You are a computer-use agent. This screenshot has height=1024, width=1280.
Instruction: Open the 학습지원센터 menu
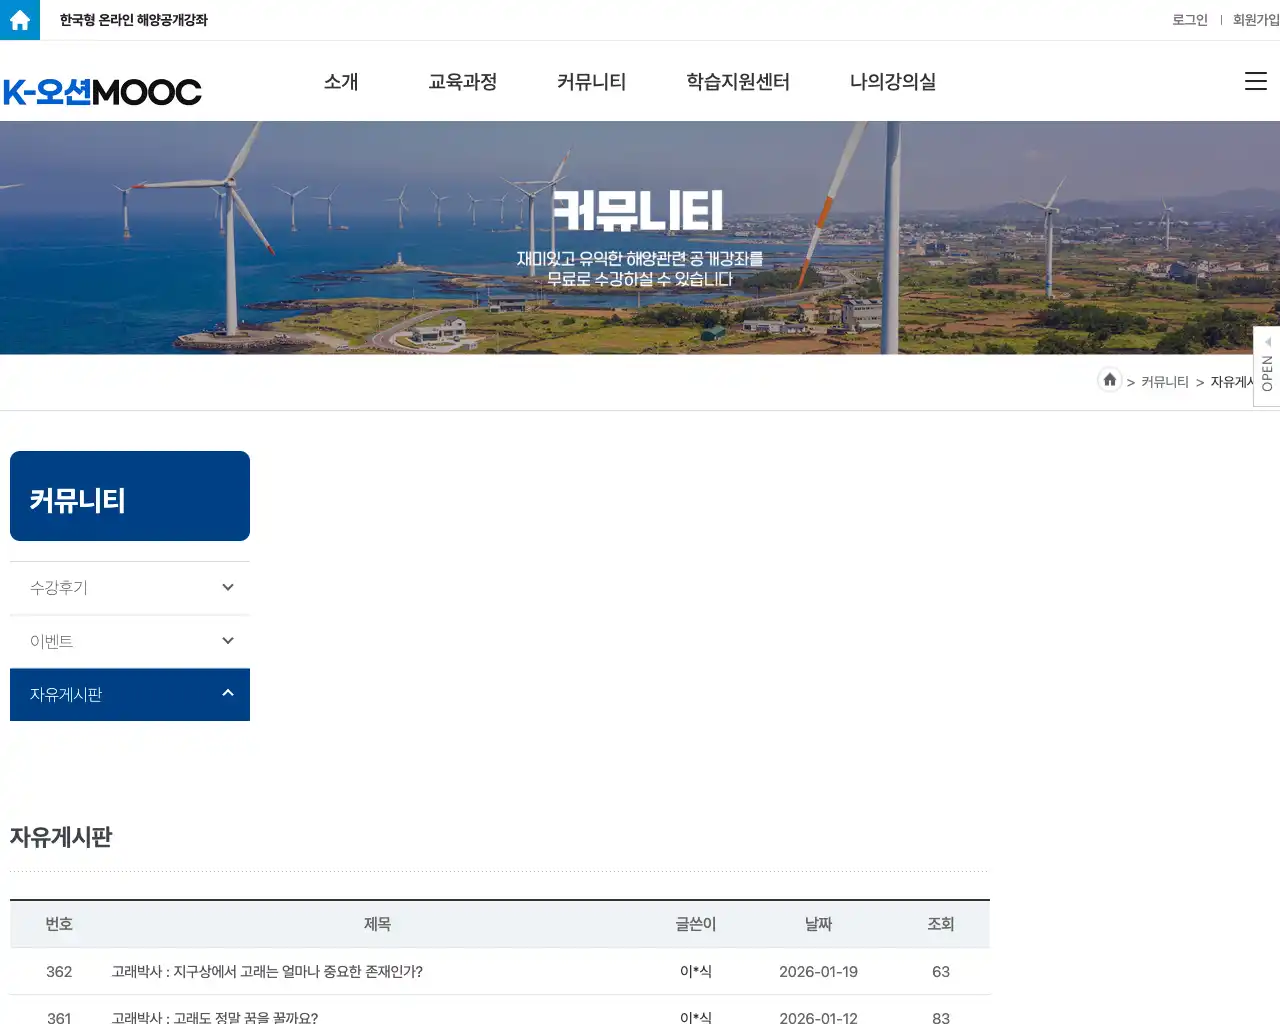click(738, 82)
